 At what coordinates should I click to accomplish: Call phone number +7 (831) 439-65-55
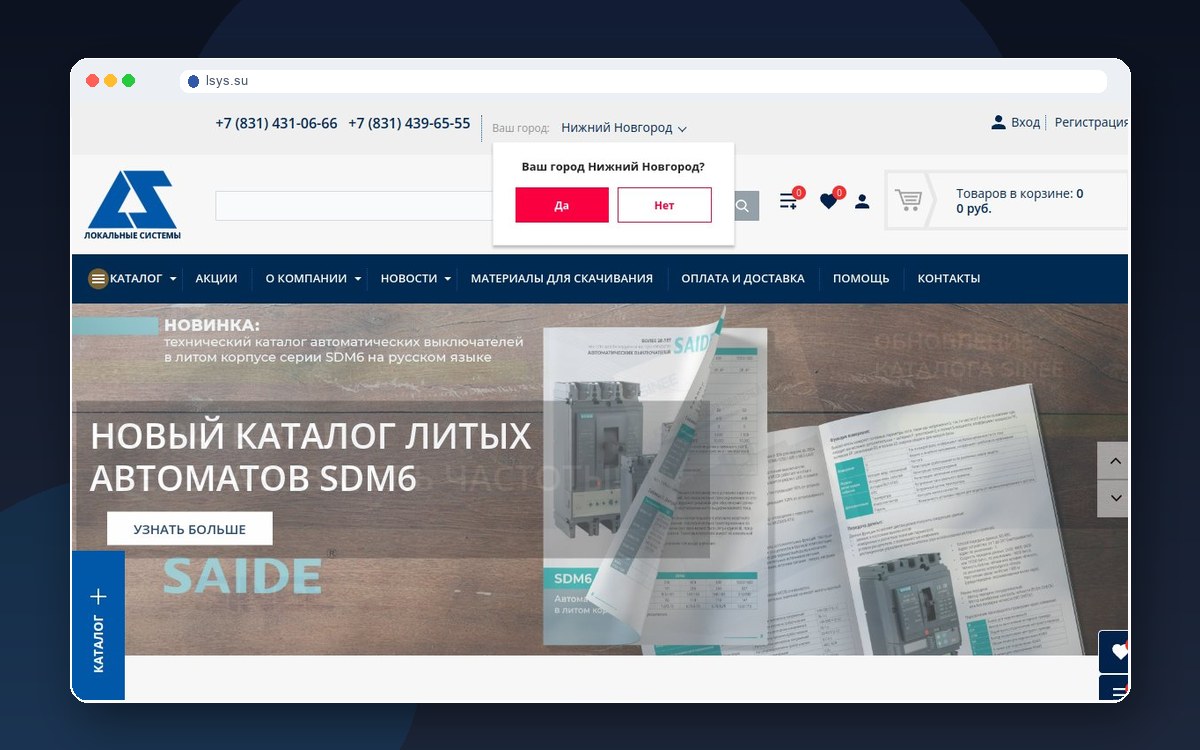pyautogui.click(x=409, y=124)
